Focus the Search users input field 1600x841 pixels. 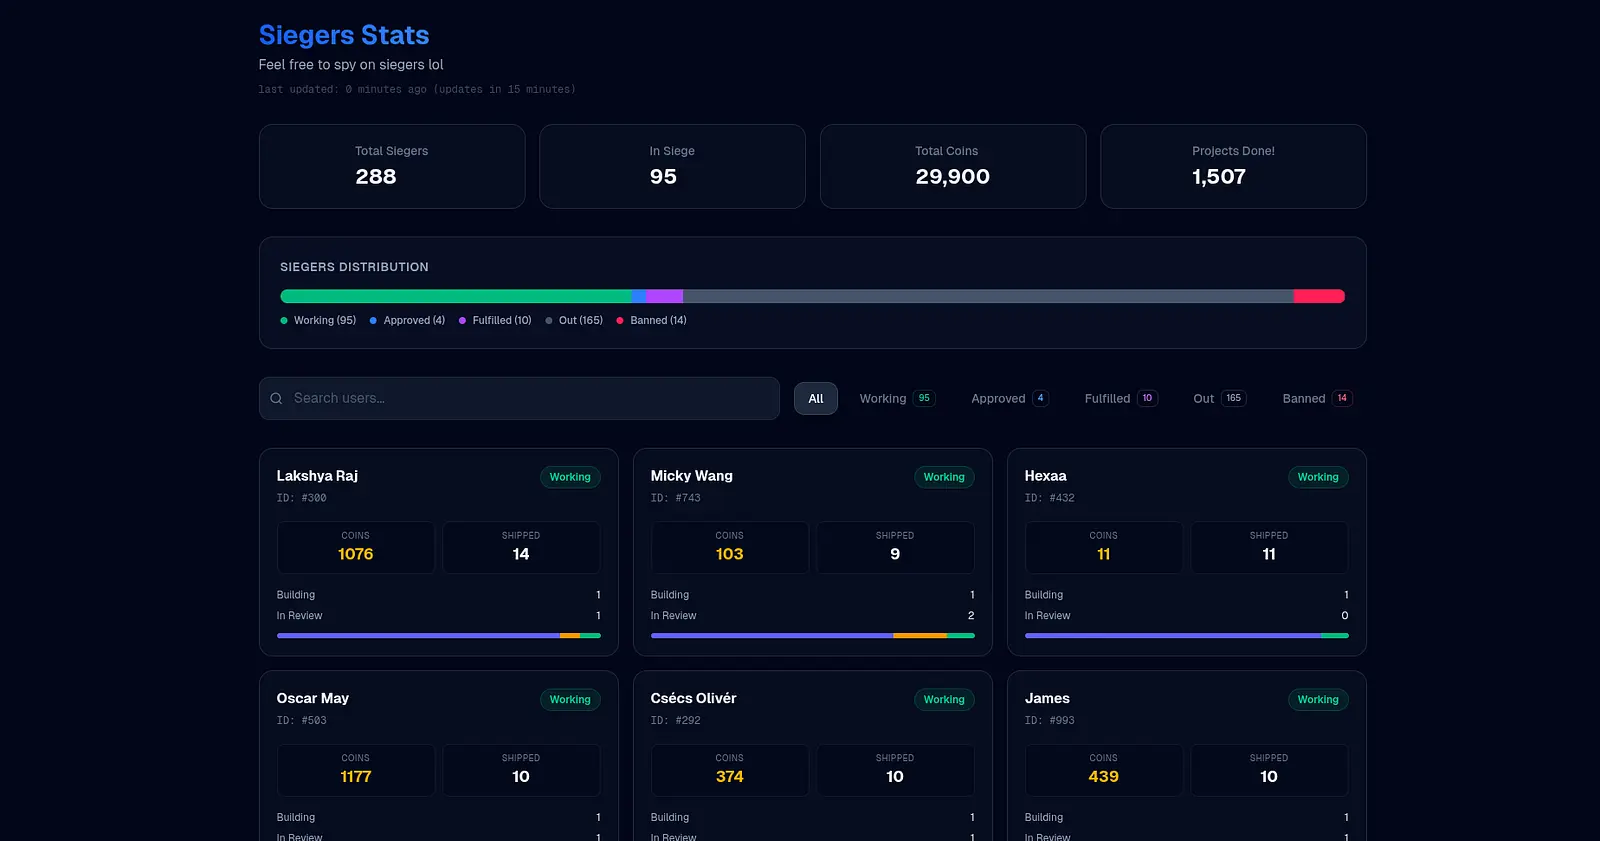pos(530,398)
